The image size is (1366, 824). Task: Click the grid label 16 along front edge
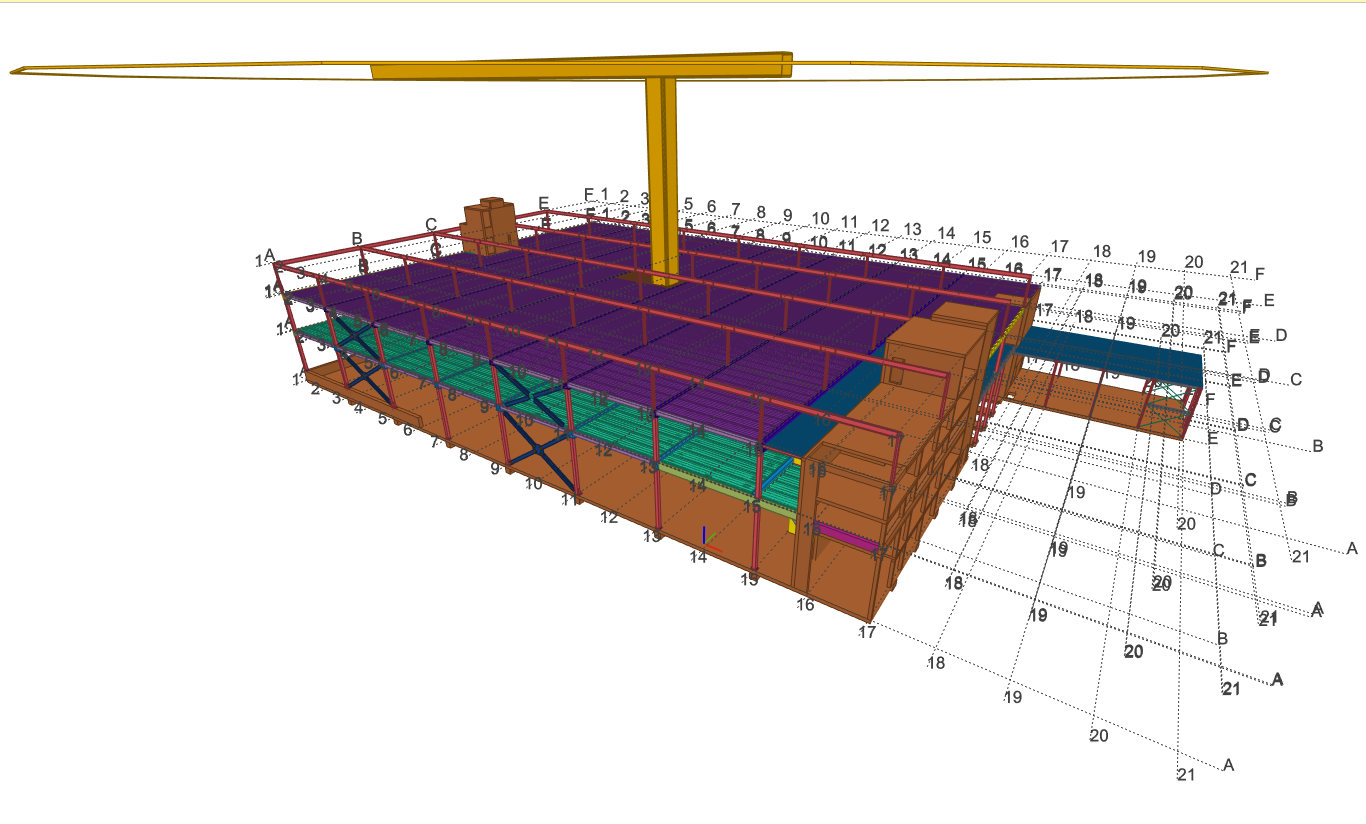805,605
